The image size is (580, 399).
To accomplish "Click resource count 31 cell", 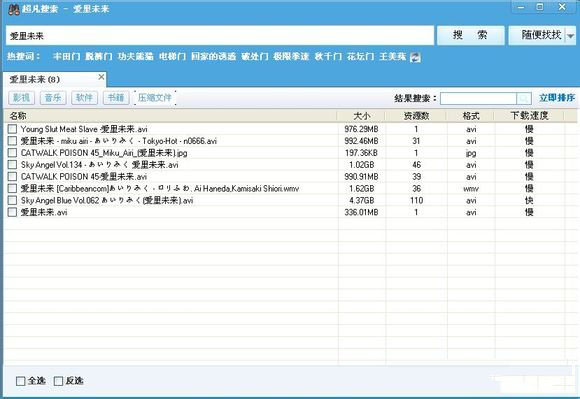I will click(x=417, y=141).
